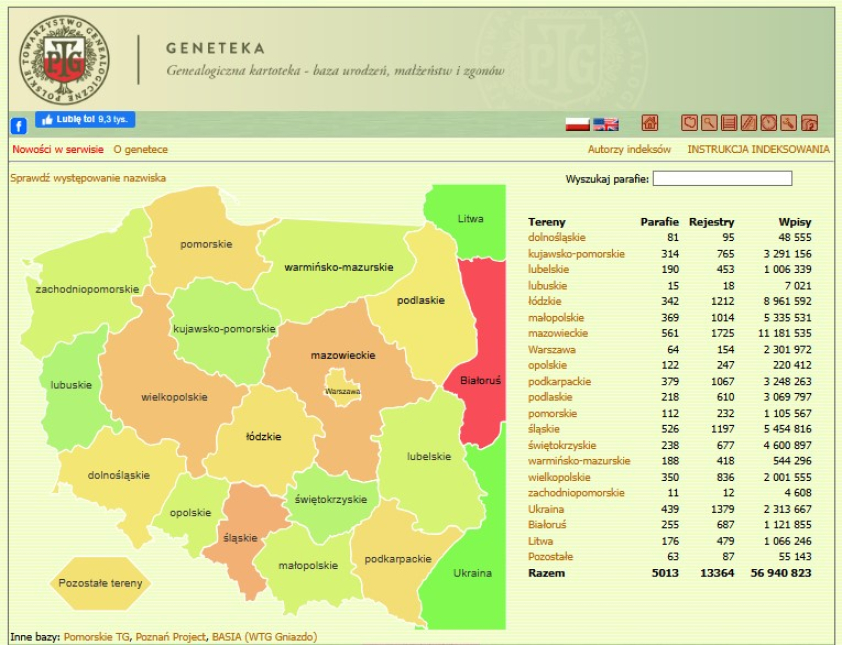This screenshot has height=645, width=842.
Task: Open Ukraina link in the table
Action: pyautogui.click(x=546, y=509)
